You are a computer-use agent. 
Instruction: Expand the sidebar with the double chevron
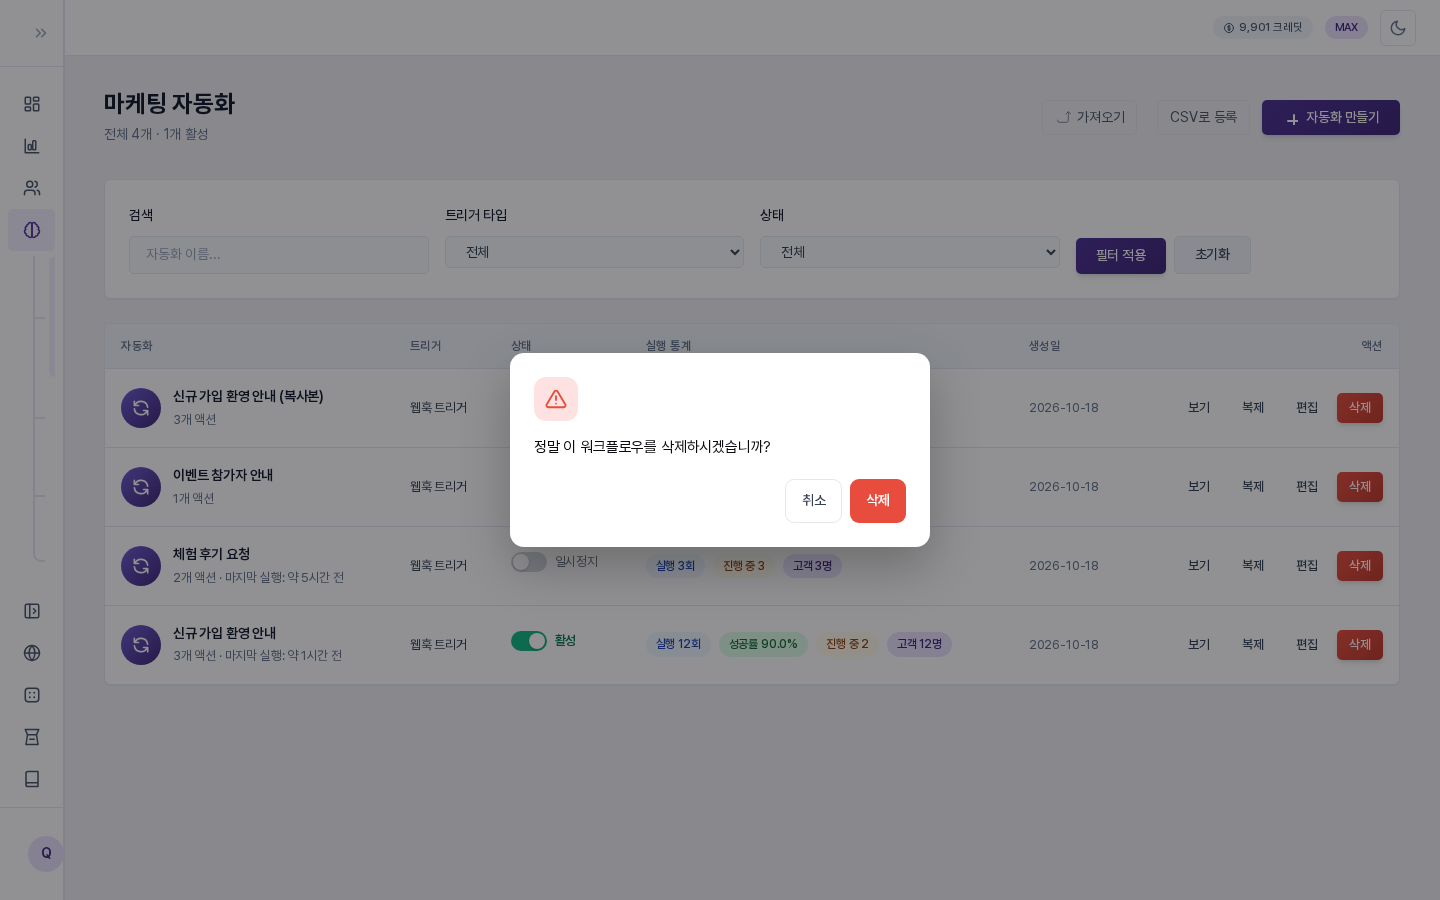click(x=41, y=33)
